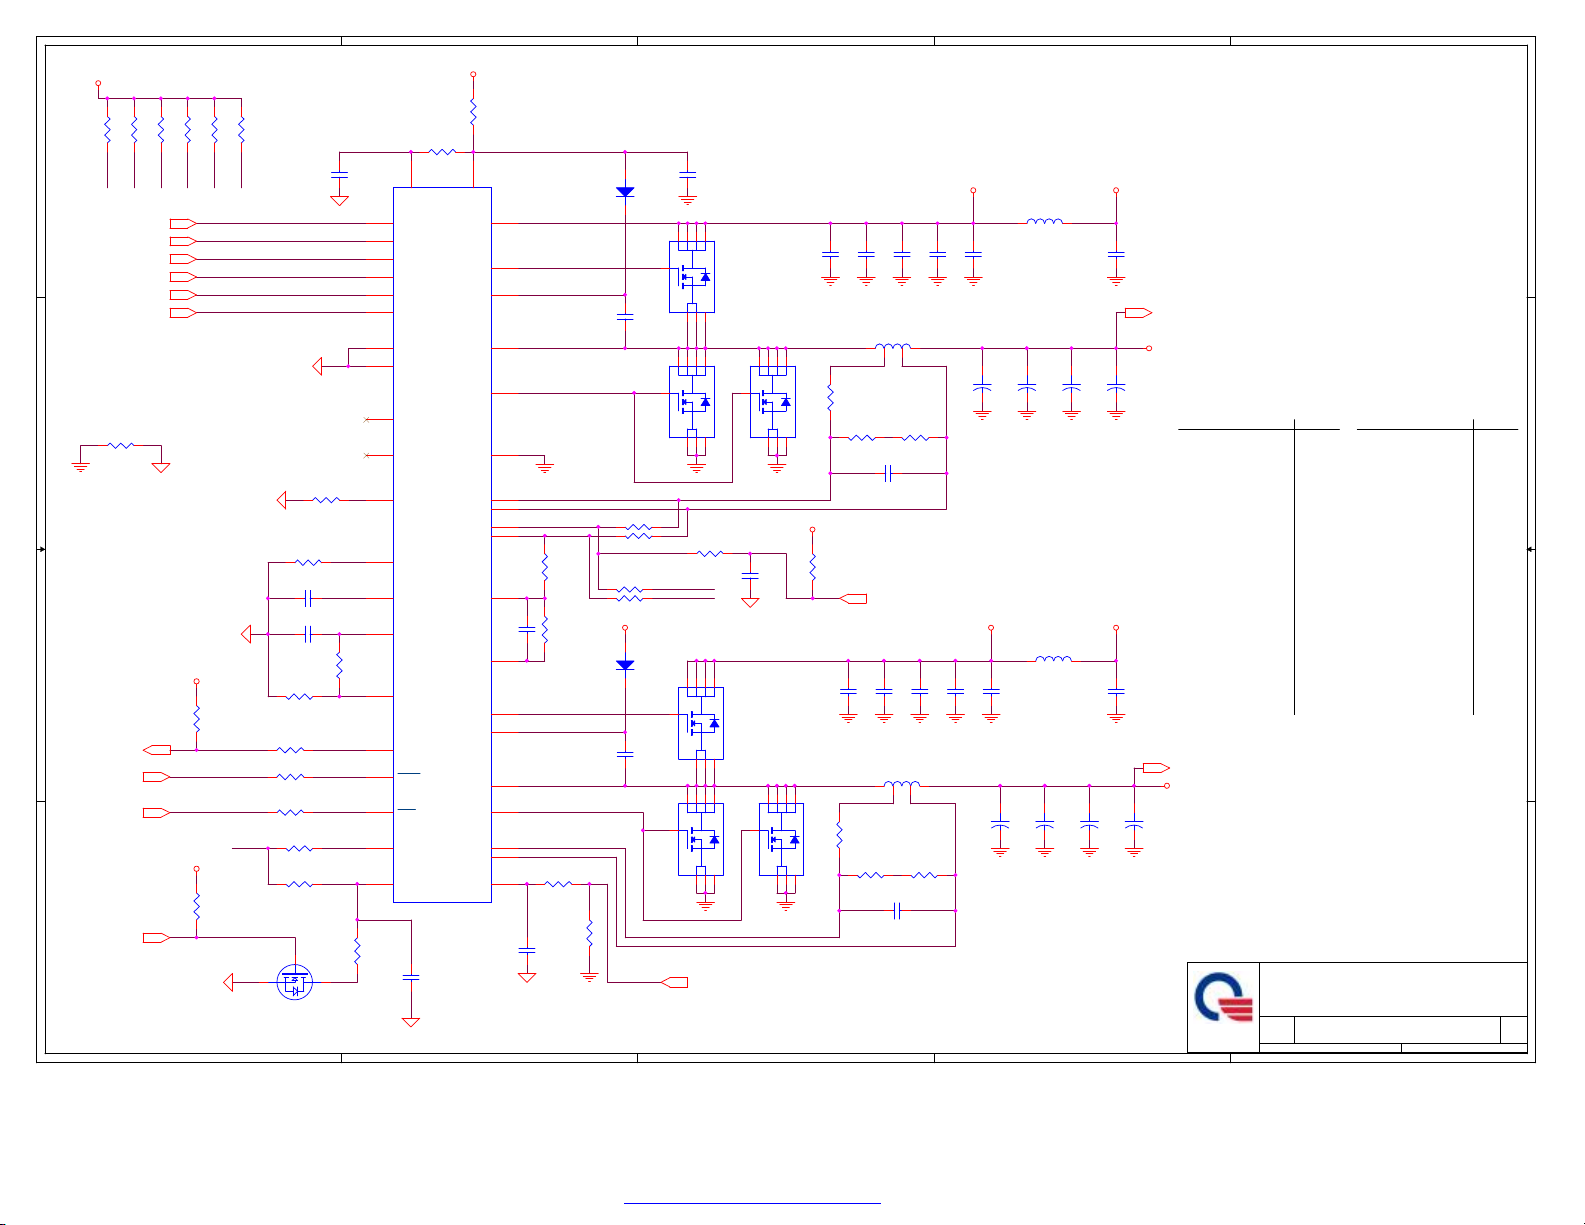Select the topmost of six input ports
The image size is (1585, 1225).
point(183,223)
